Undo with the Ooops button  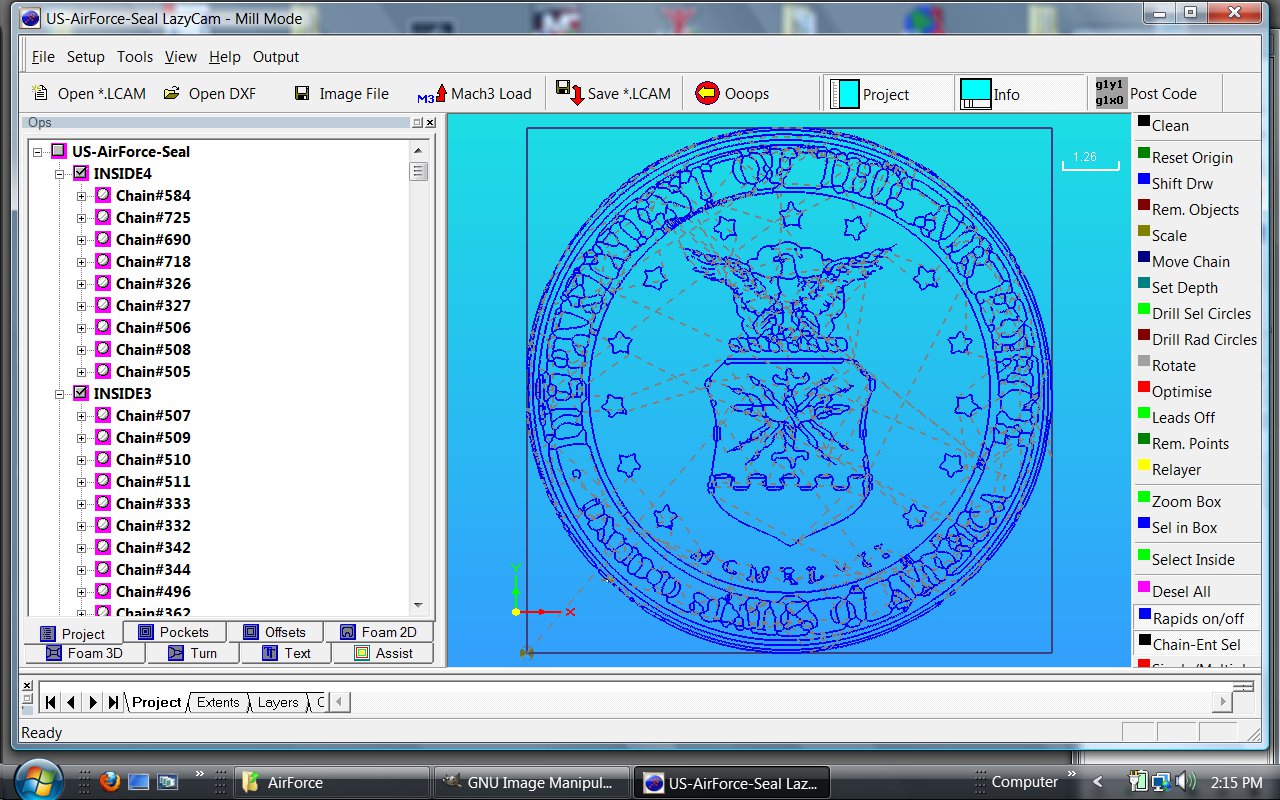pos(732,93)
